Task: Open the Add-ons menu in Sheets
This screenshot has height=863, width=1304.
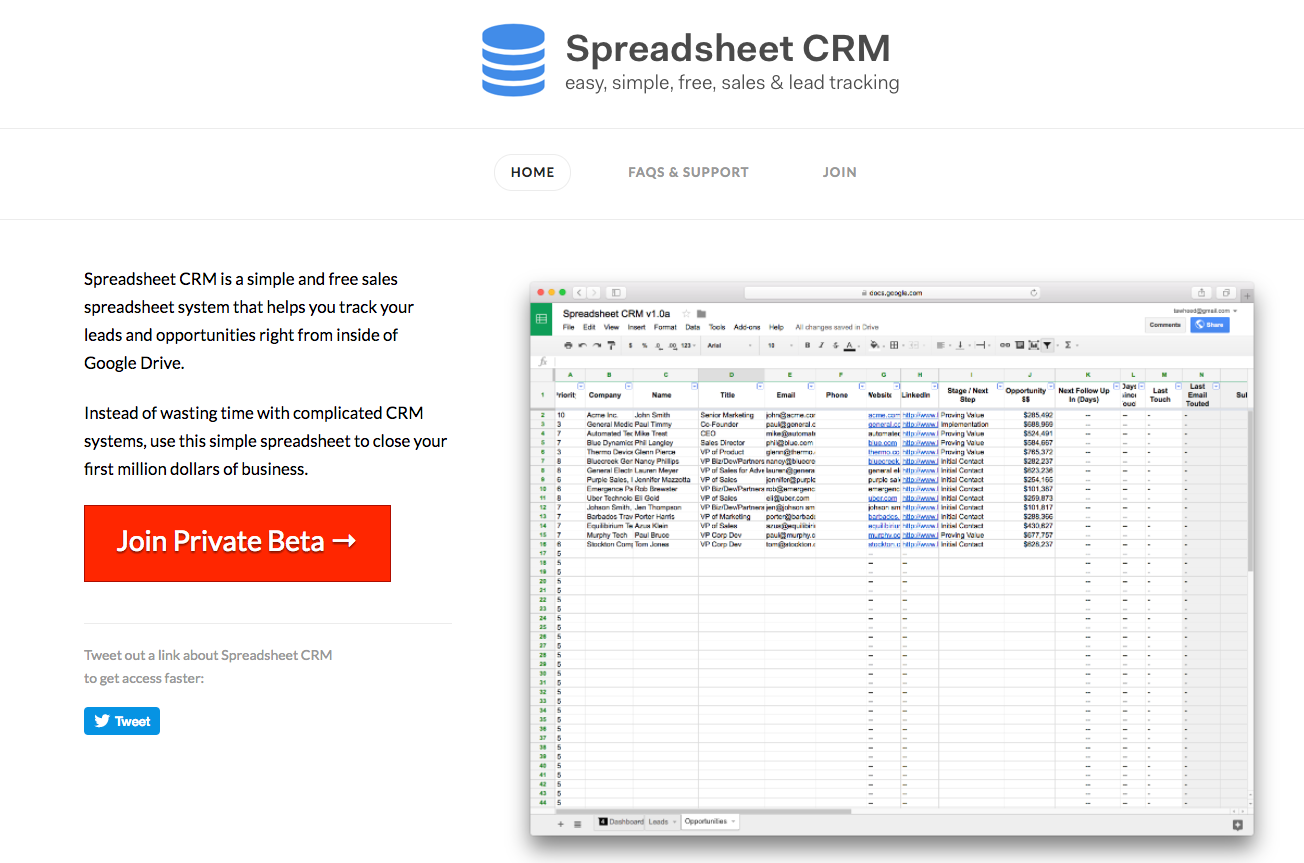Action: [747, 327]
